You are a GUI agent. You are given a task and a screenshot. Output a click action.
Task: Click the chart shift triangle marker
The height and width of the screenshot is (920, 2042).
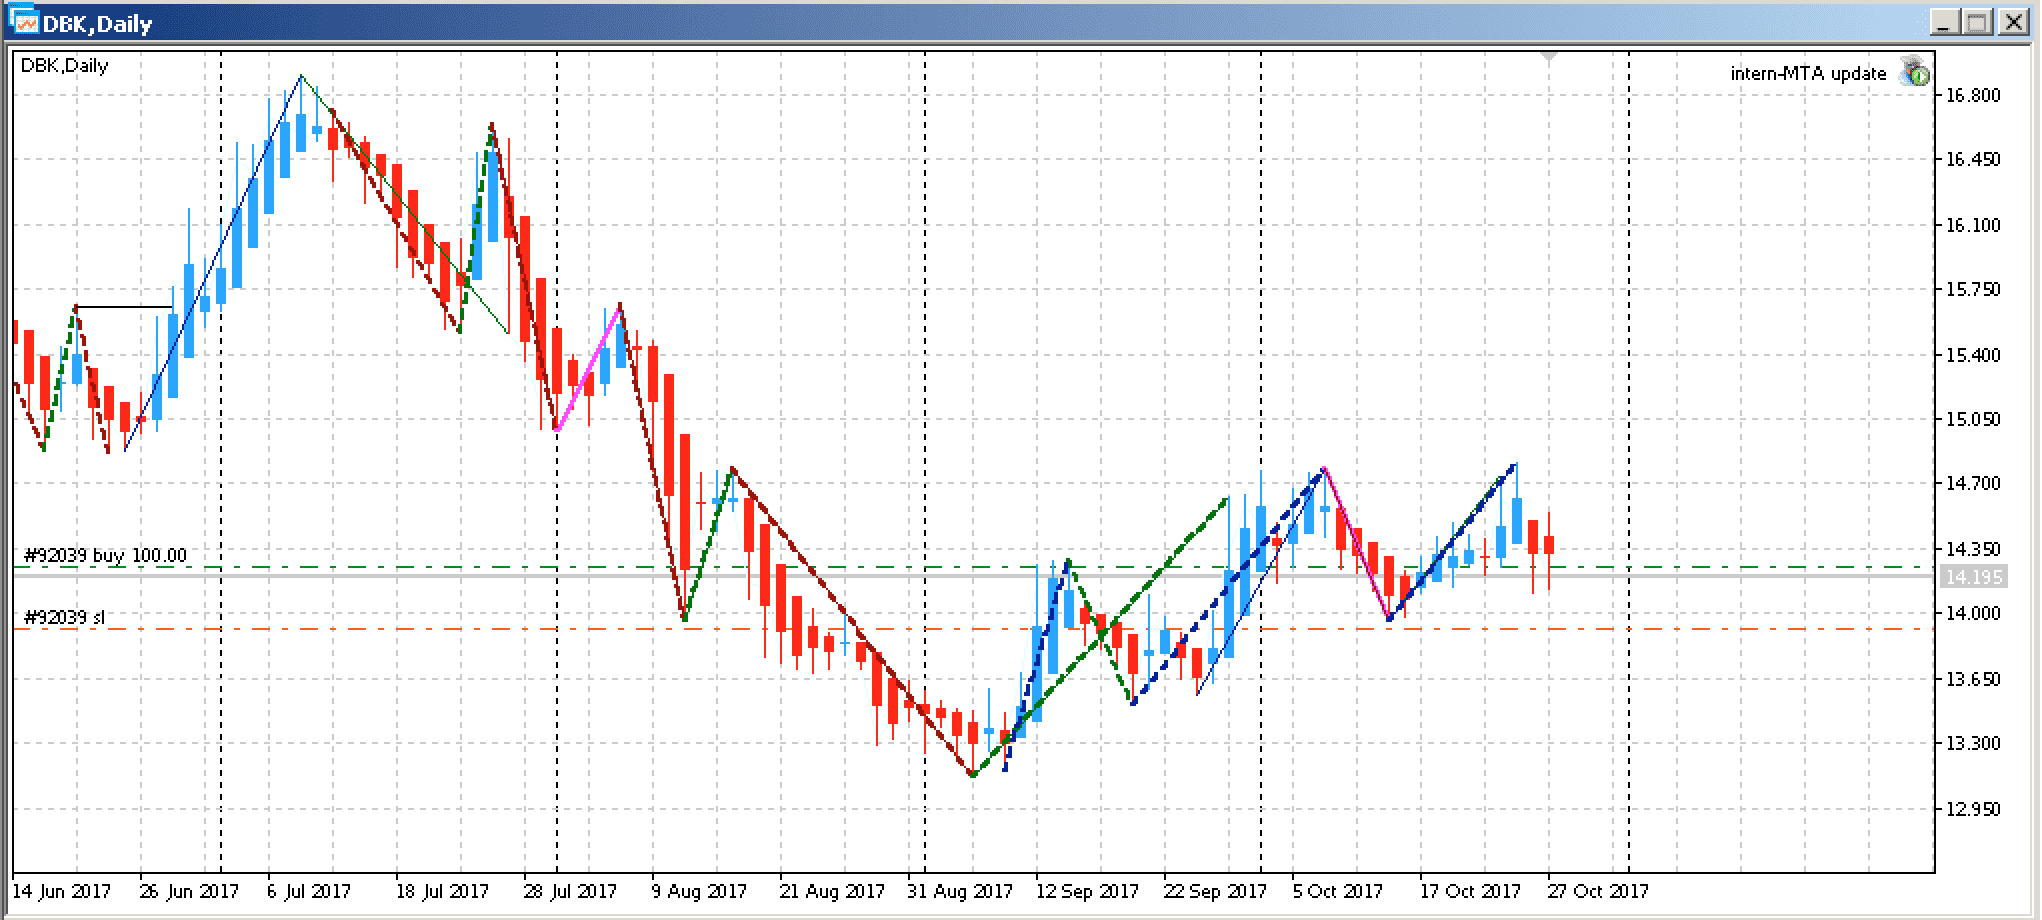[x=1549, y=58]
